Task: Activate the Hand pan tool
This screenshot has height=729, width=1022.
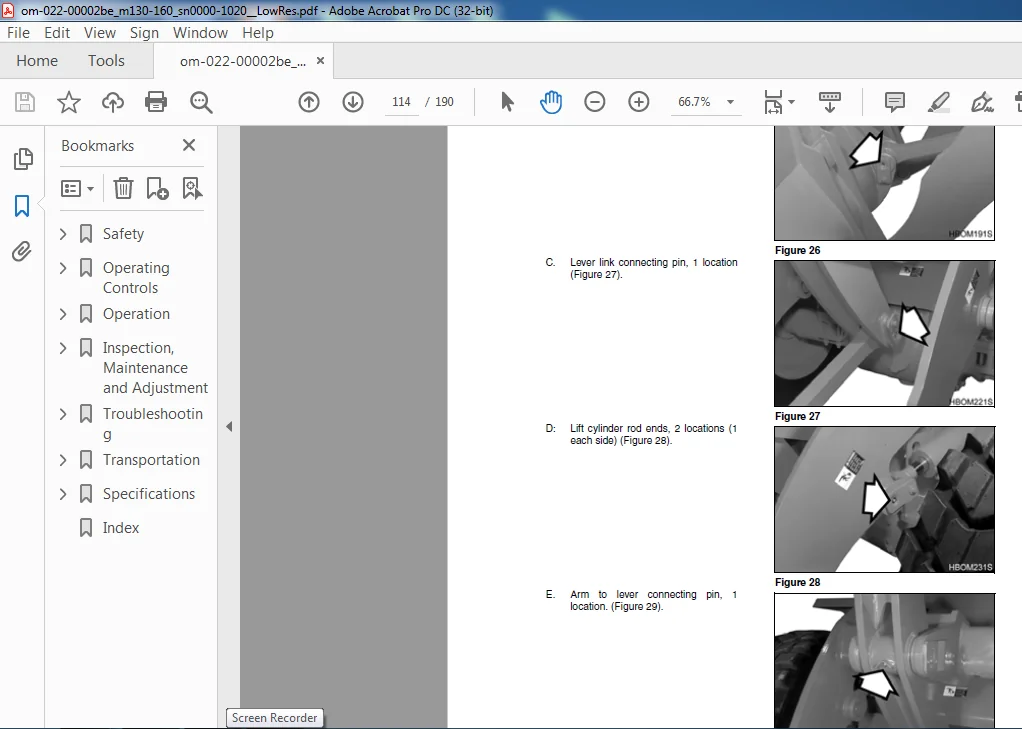Action: (551, 102)
